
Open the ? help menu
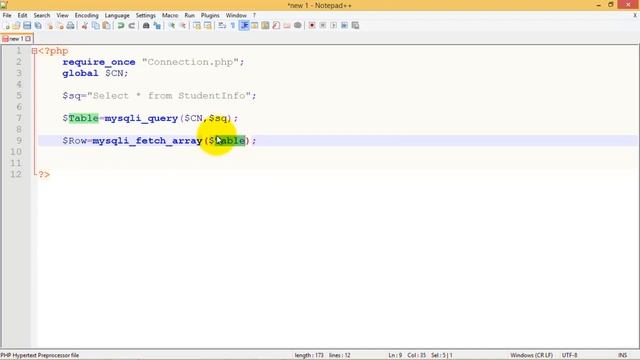click(254, 16)
